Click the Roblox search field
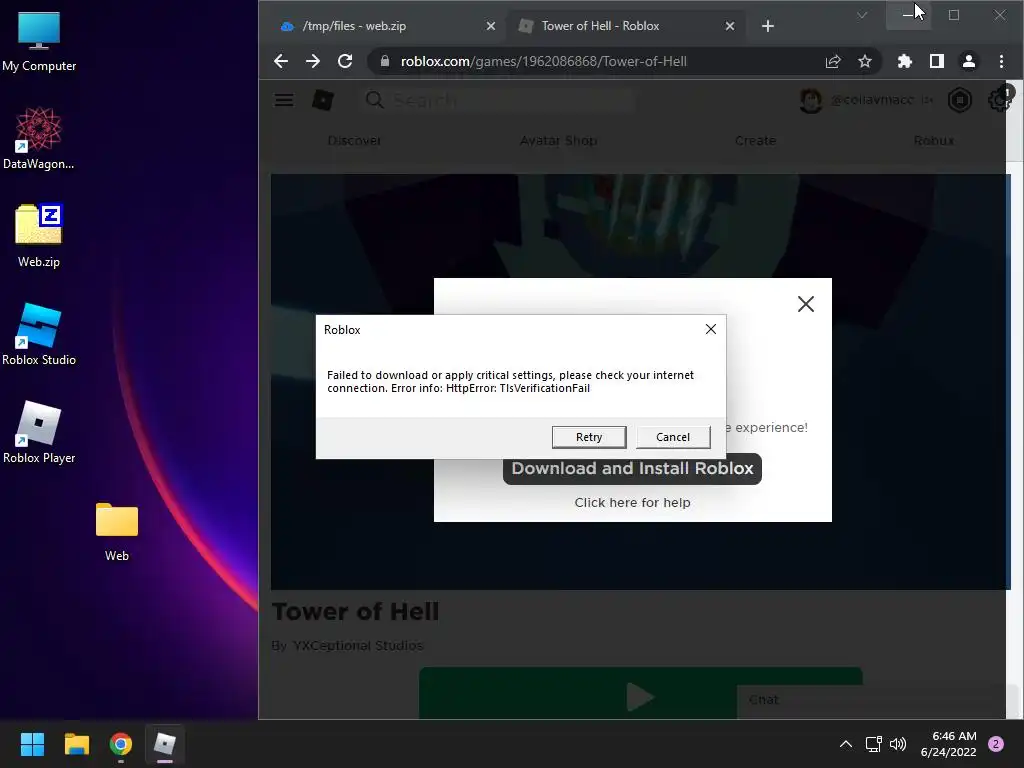 [496, 100]
